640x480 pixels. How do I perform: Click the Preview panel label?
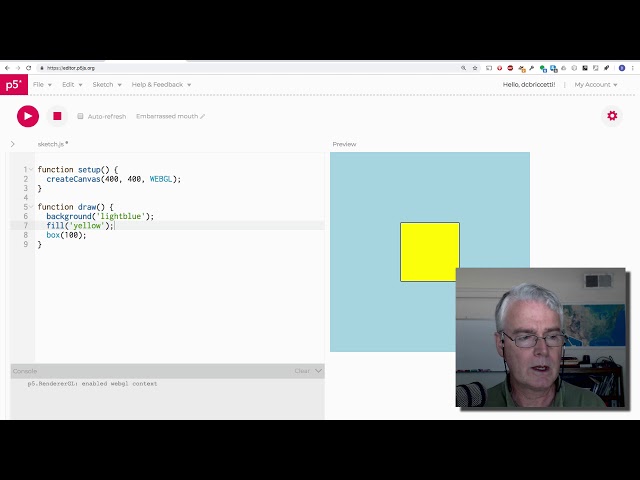pyautogui.click(x=344, y=144)
